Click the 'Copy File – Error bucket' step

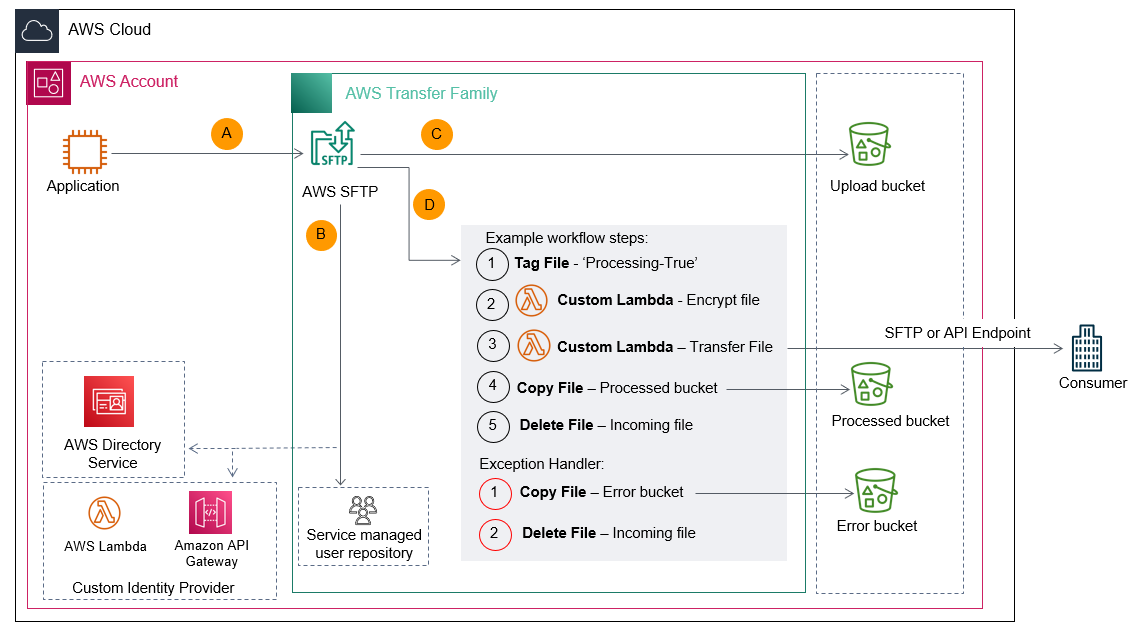tap(597, 492)
